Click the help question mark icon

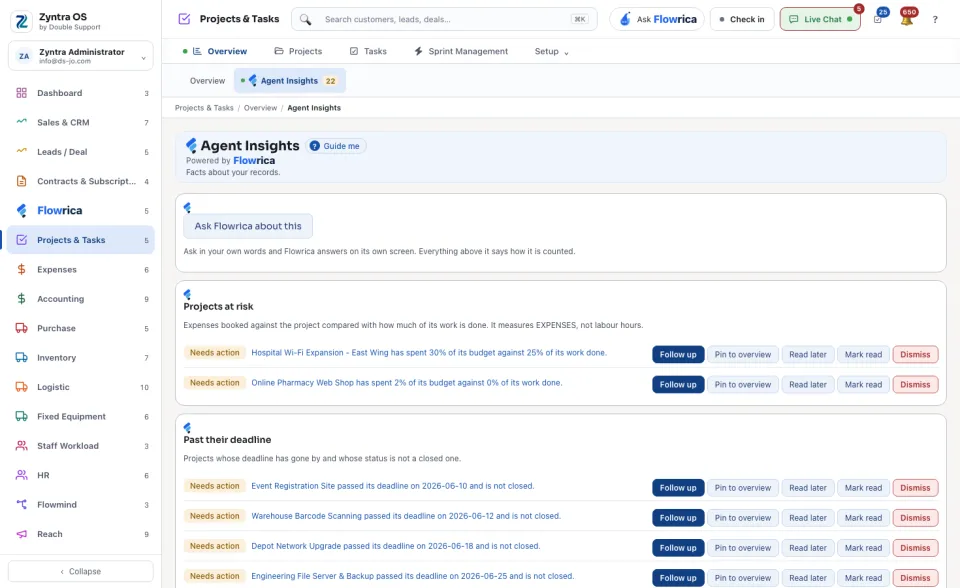(x=935, y=20)
